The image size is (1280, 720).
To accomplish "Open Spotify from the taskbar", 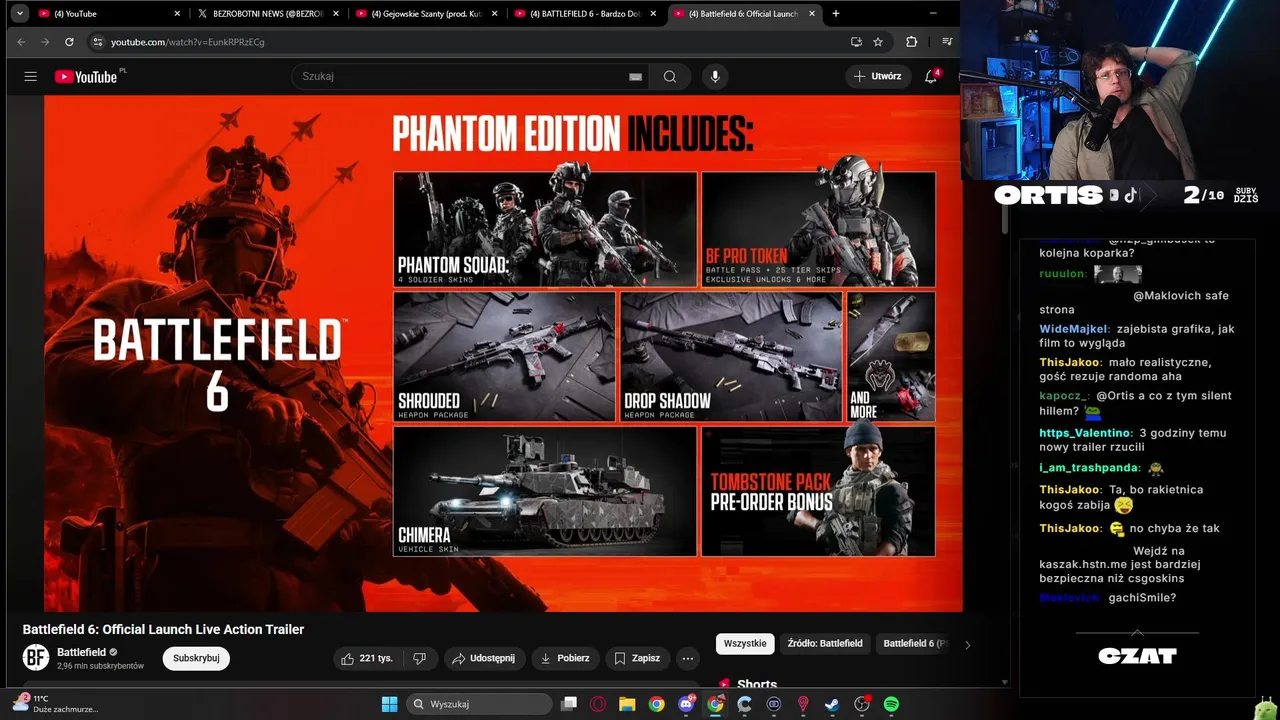I will click(891, 704).
